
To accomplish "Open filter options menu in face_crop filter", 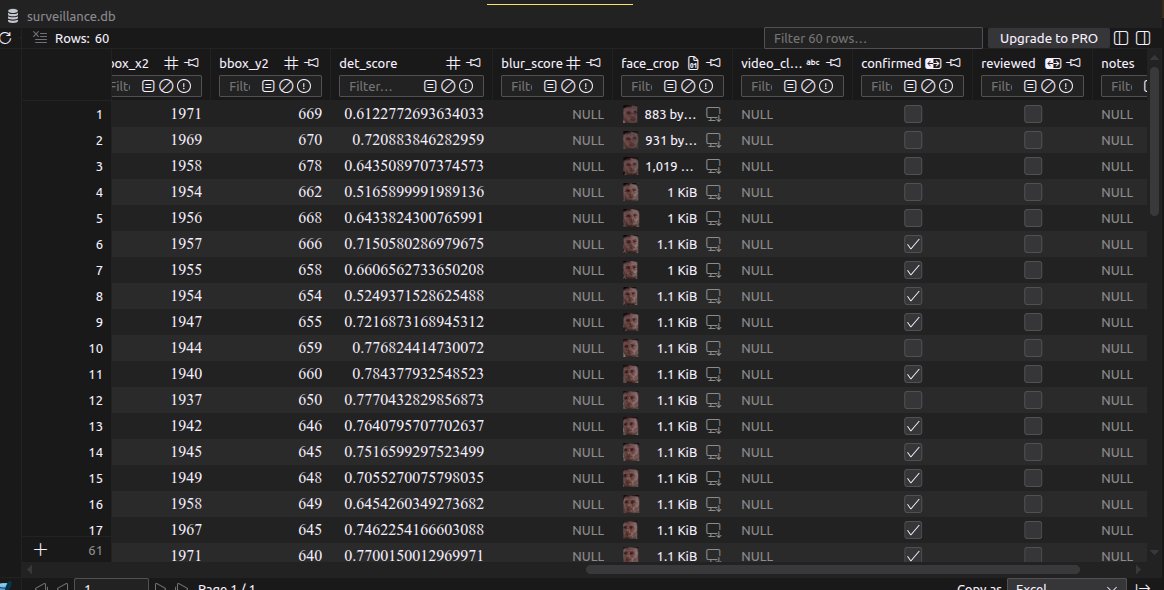I will coord(670,86).
